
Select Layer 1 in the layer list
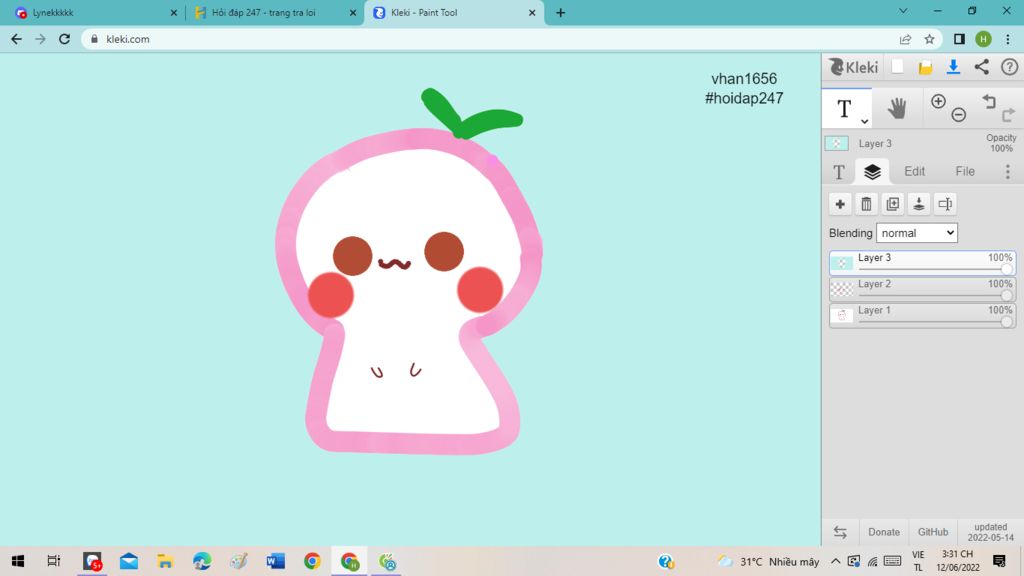[x=922, y=315]
